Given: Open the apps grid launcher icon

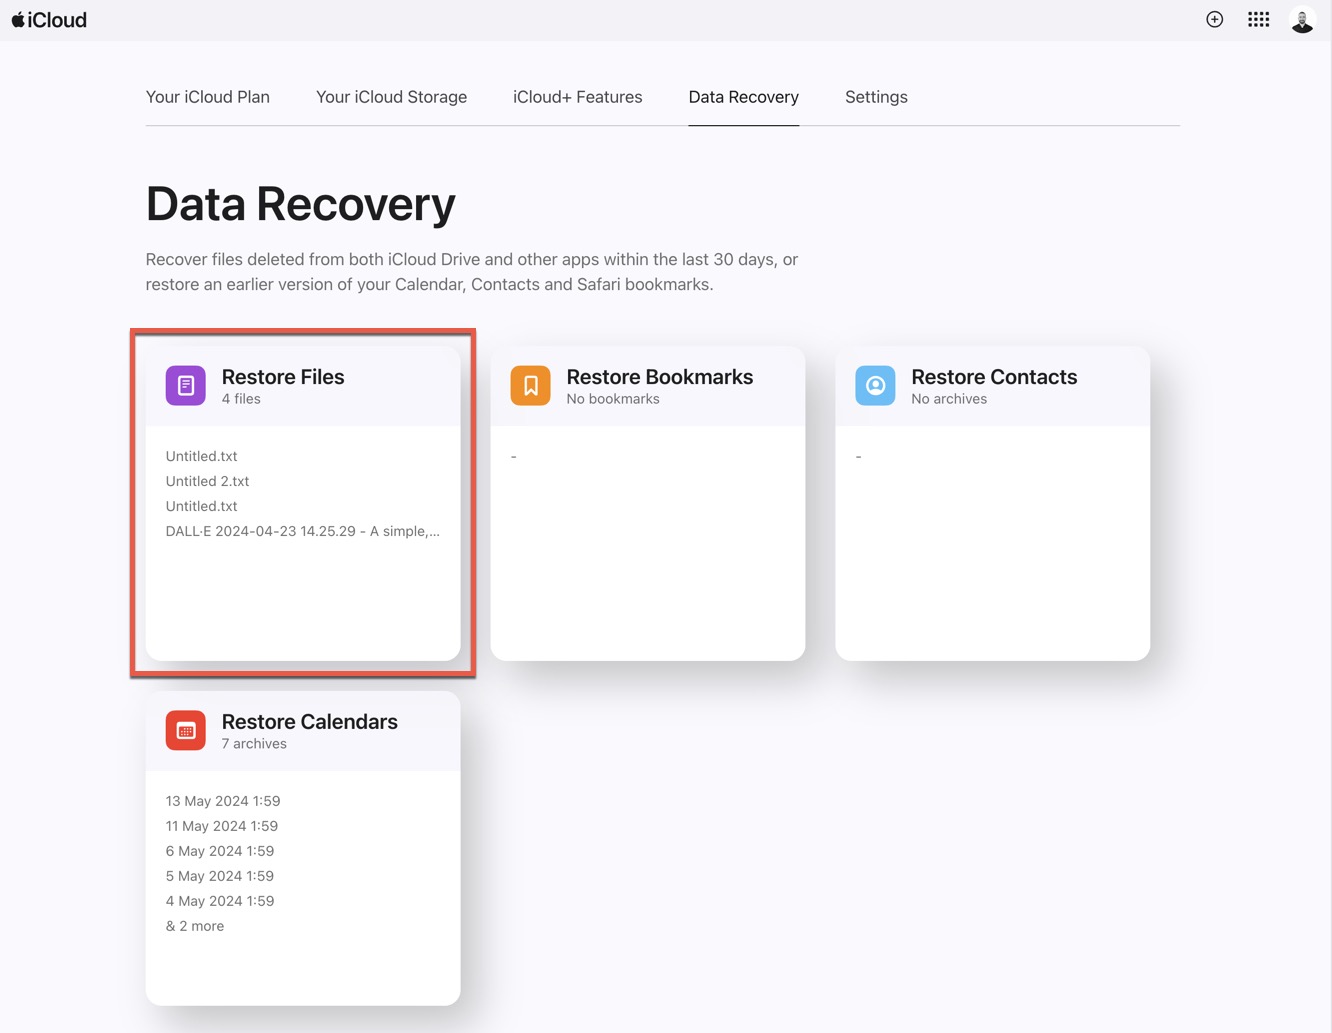Looking at the screenshot, I should point(1258,19).
